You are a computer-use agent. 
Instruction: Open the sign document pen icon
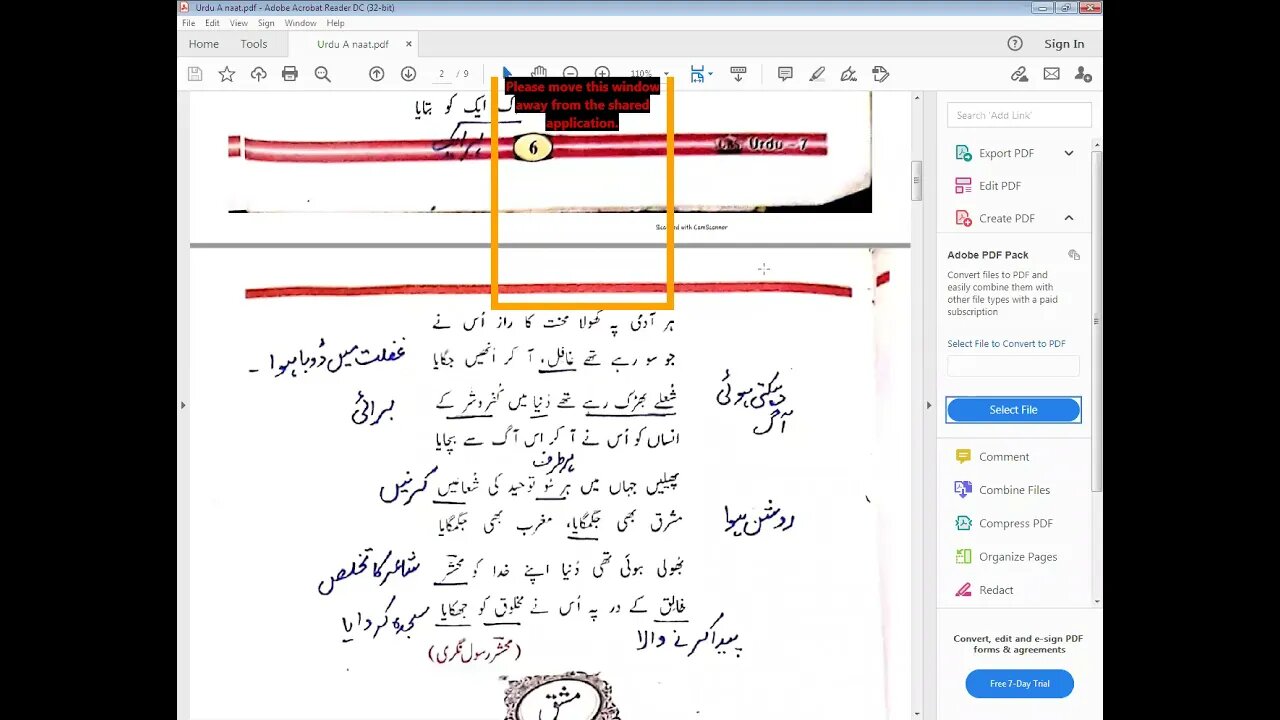point(849,74)
